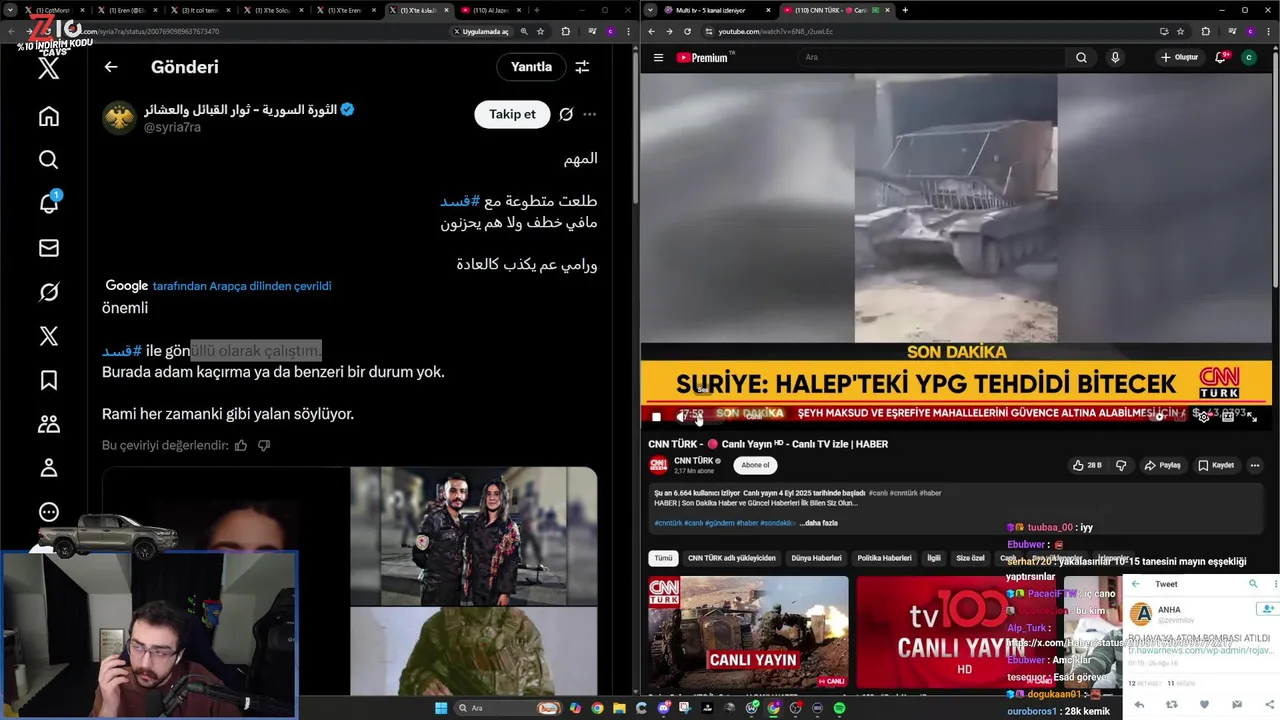Viewport: 1280px width, 720px height.
Task: Open a new tab in the YouTube window
Action: 905,10
